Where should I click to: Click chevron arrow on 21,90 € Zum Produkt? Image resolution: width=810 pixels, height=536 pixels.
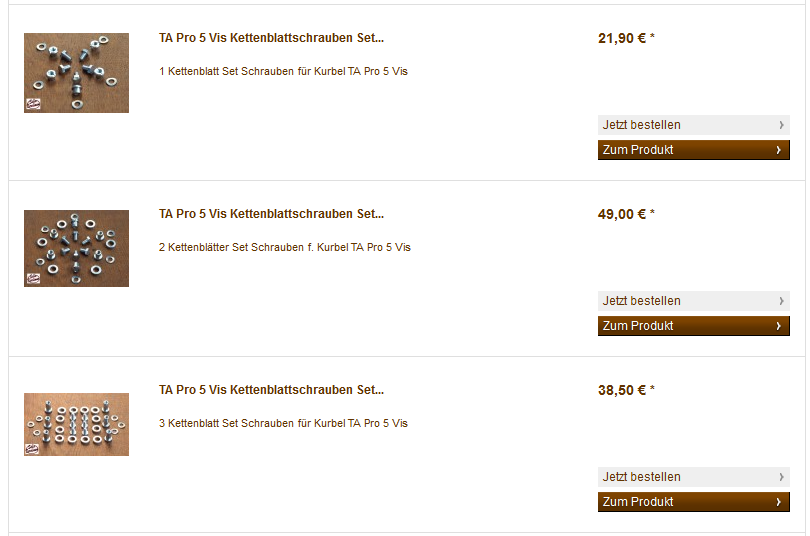click(778, 150)
